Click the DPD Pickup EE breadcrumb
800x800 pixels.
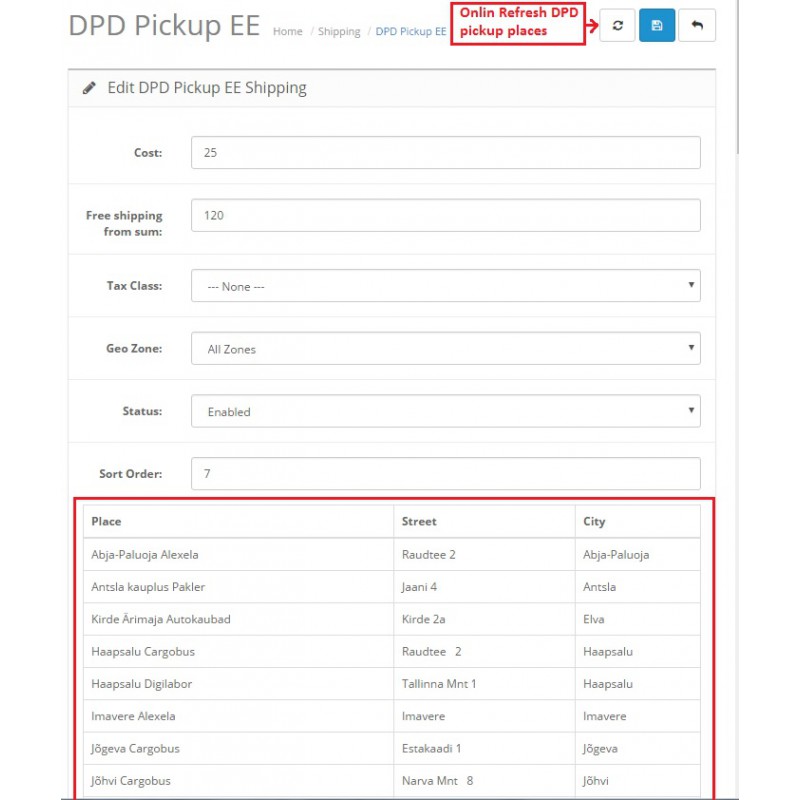pos(411,32)
